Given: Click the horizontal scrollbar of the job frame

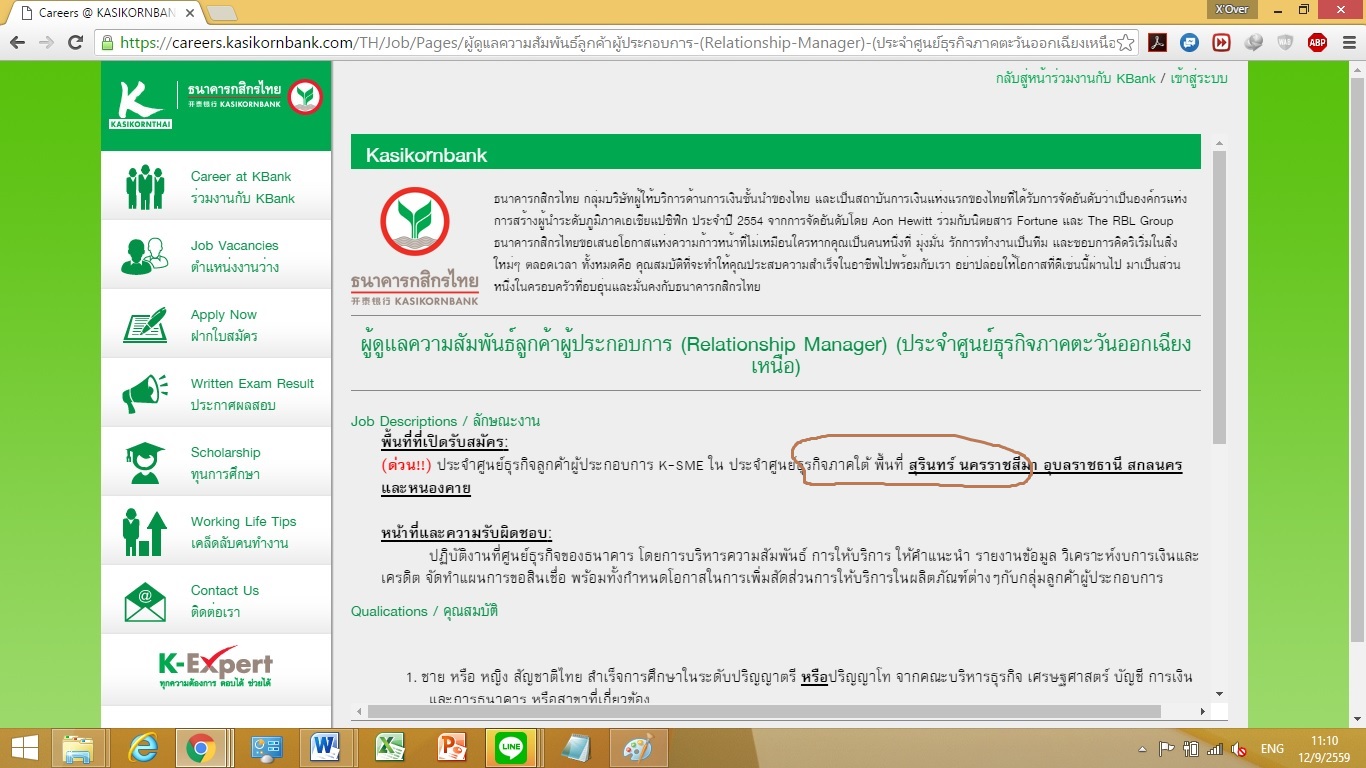Looking at the screenshot, I should click(765, 711).
